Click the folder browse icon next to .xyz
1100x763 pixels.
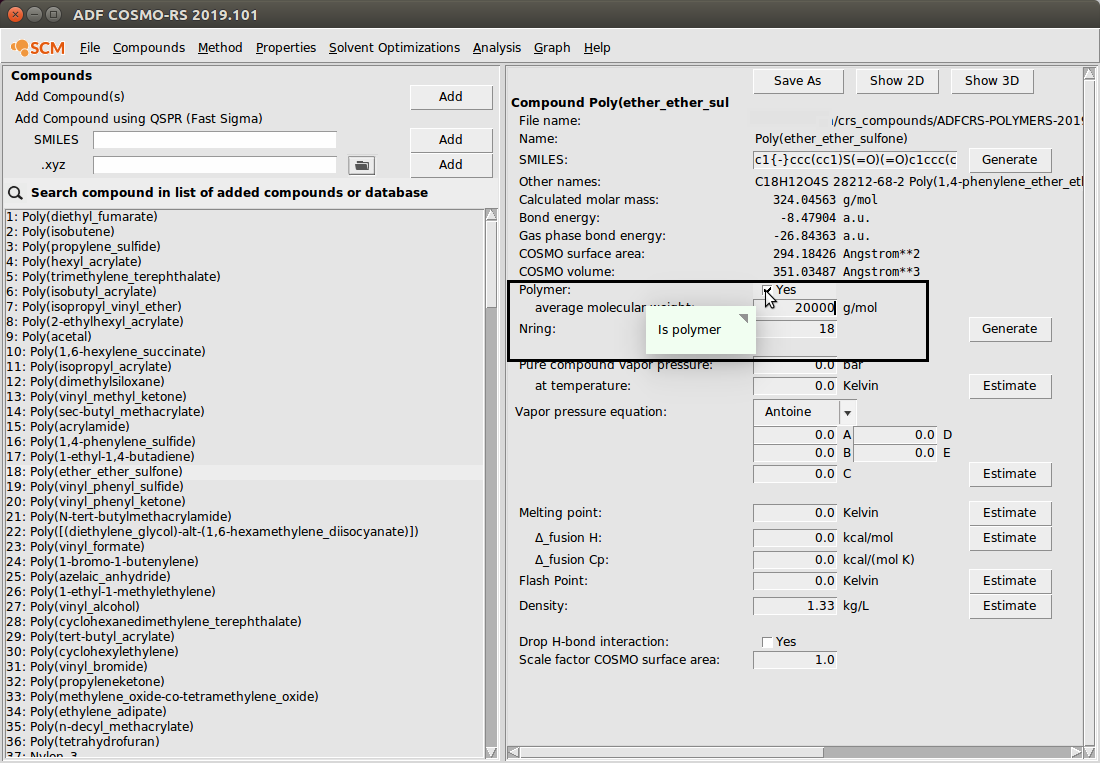click(x=360, y=165)
